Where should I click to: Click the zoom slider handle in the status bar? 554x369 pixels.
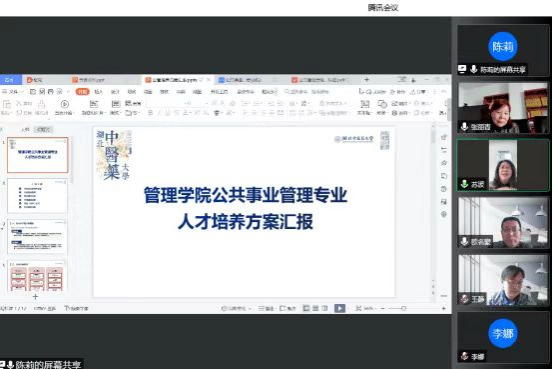coord(403,309)
